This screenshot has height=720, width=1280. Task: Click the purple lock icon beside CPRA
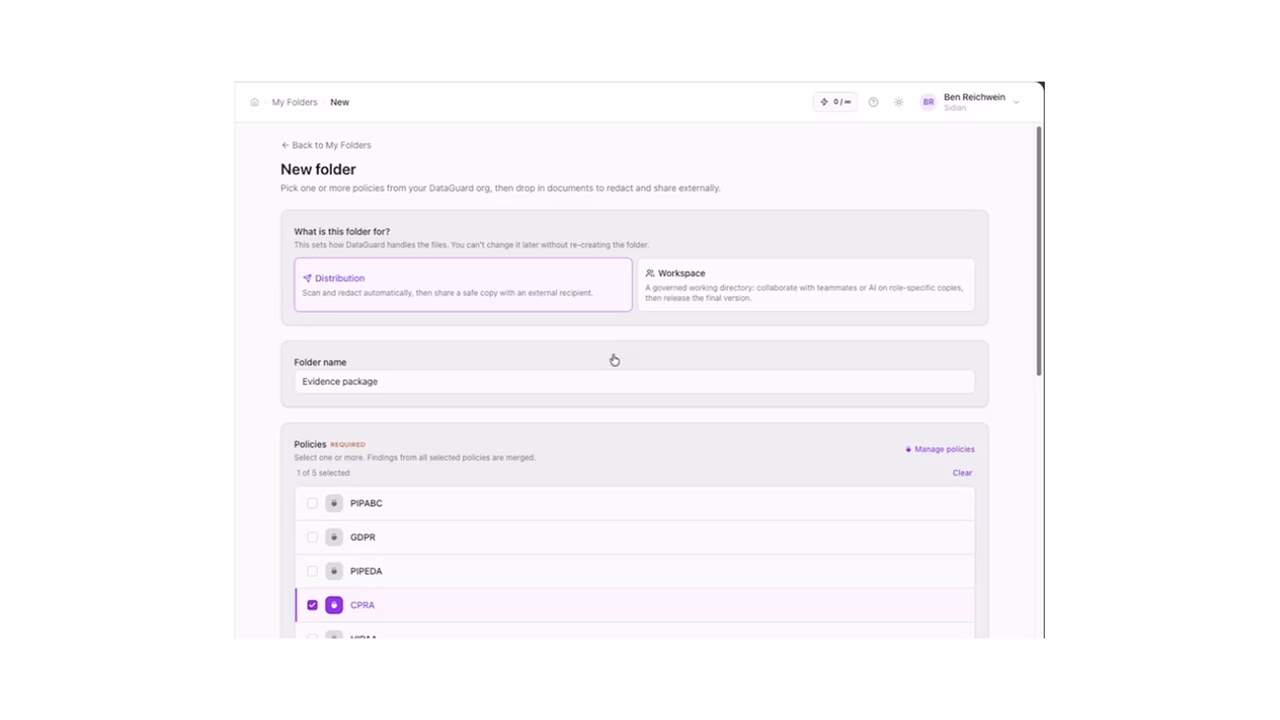[x=334, y=605]
